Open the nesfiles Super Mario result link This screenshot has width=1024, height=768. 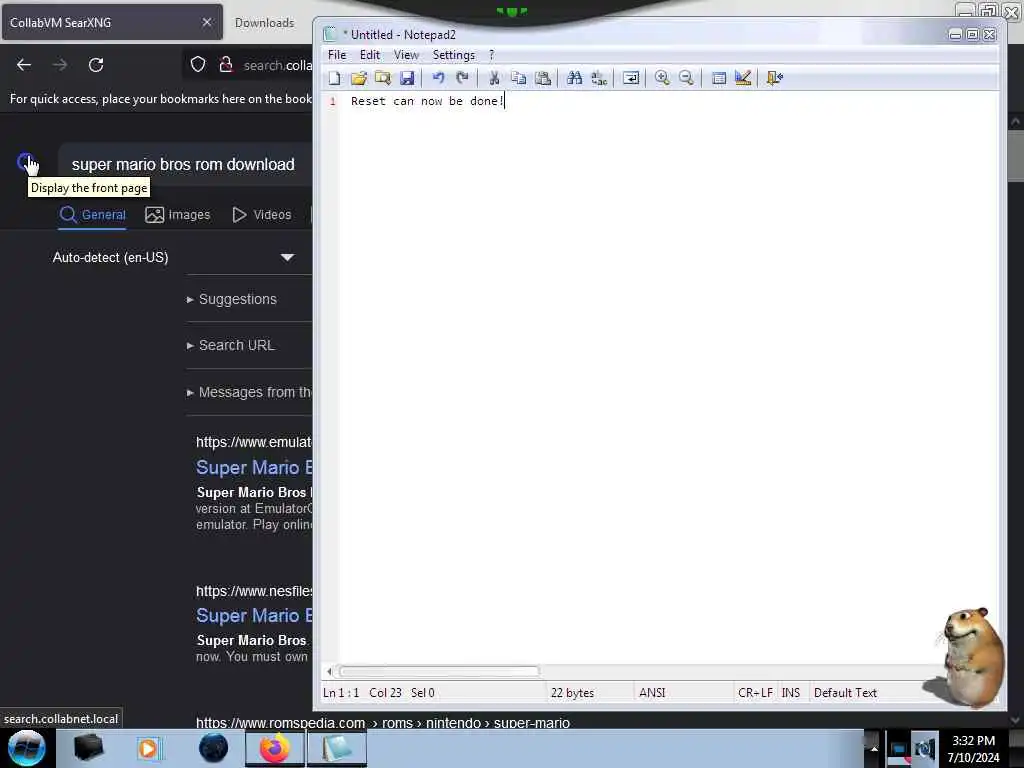coord(254,616)
